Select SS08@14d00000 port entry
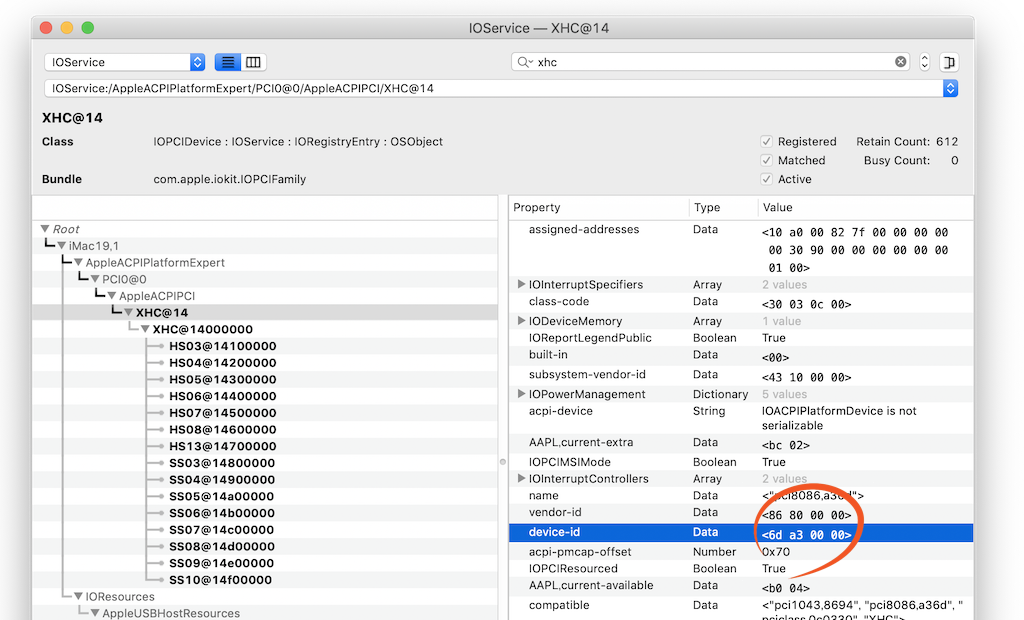1024x620 pixels. coord(222,546)
